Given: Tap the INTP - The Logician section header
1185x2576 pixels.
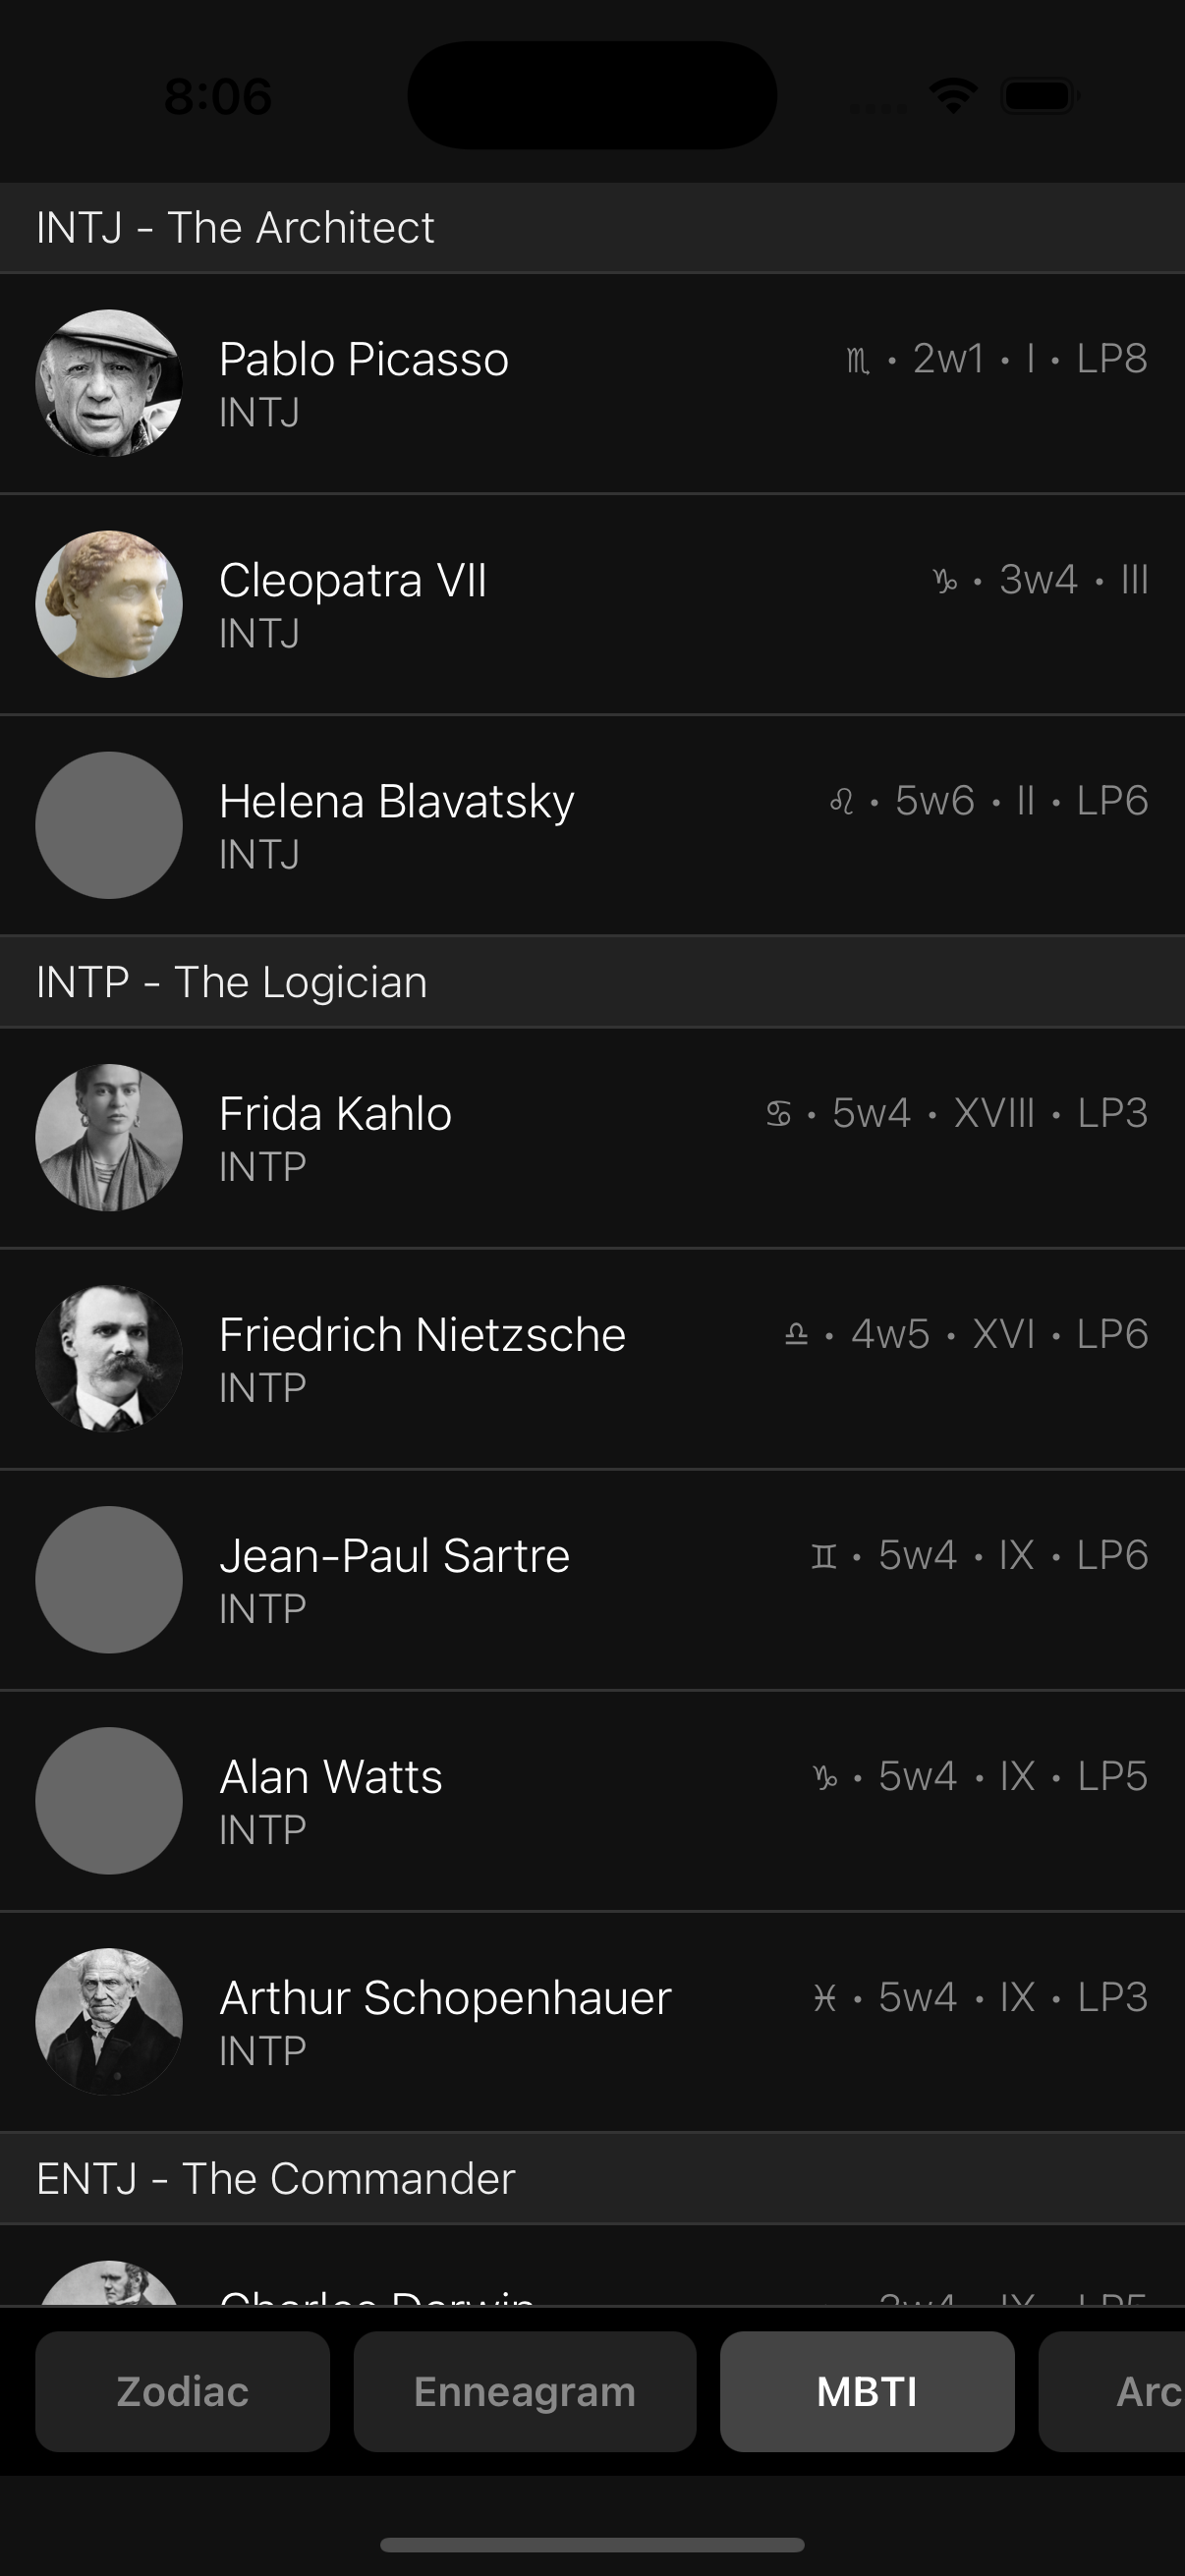Looking at the screenshot, I should [x=232, y=982].
